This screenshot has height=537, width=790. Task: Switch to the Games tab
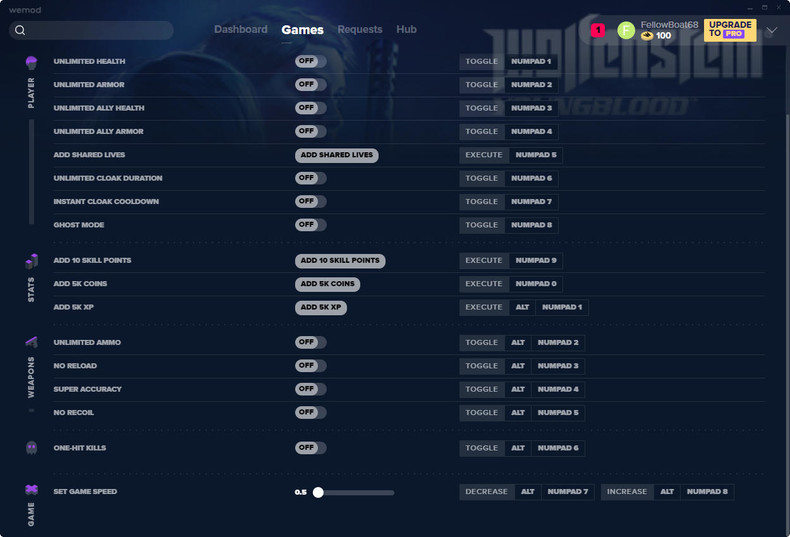302,30
